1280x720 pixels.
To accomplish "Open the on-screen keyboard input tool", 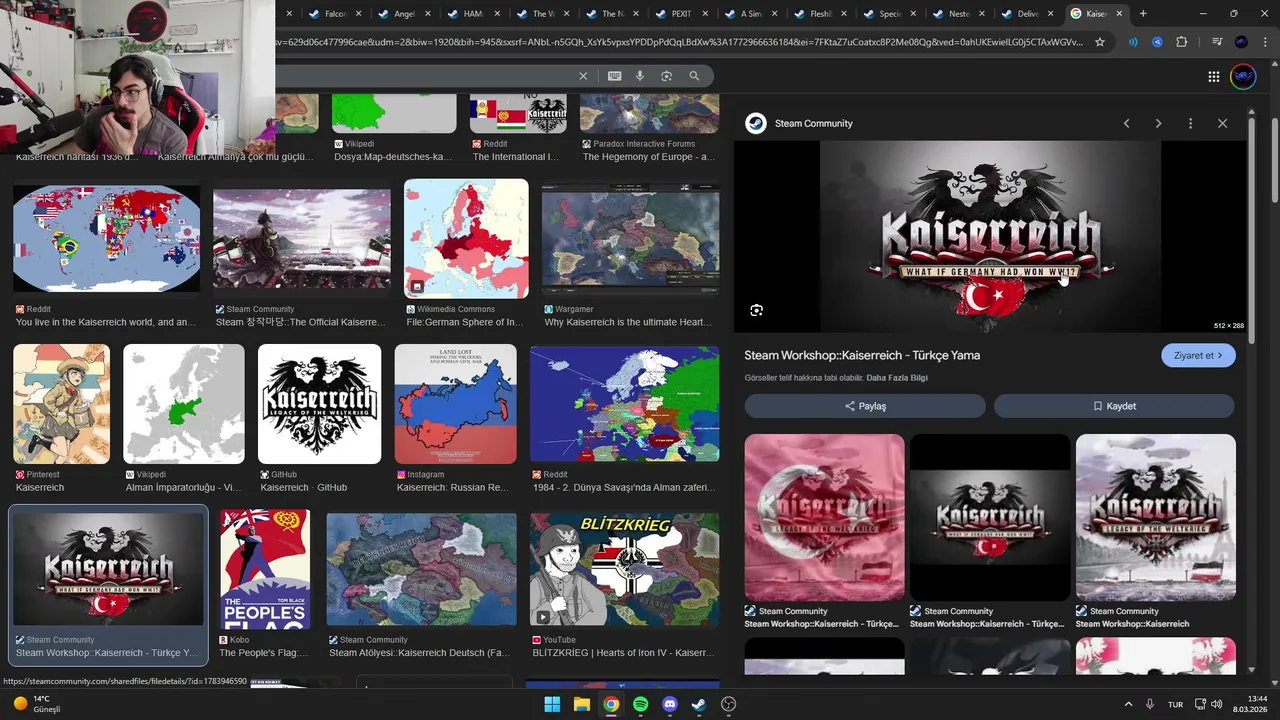I will (614, 76).
